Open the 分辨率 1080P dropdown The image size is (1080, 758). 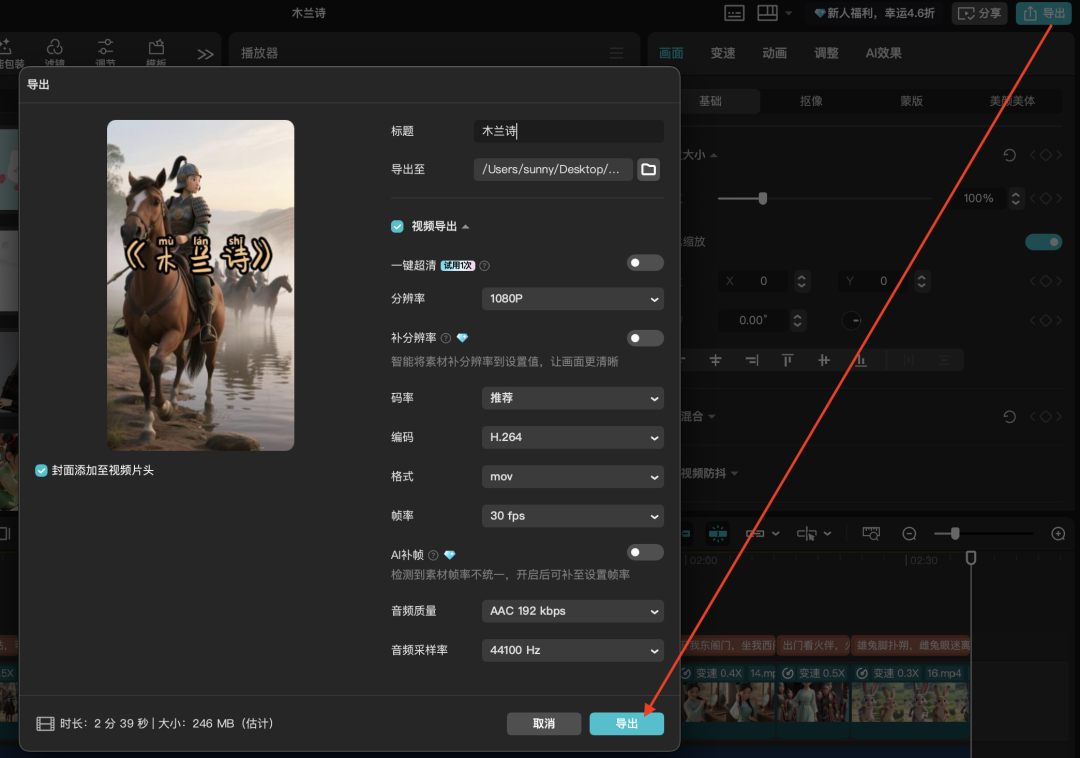point(572,299)
